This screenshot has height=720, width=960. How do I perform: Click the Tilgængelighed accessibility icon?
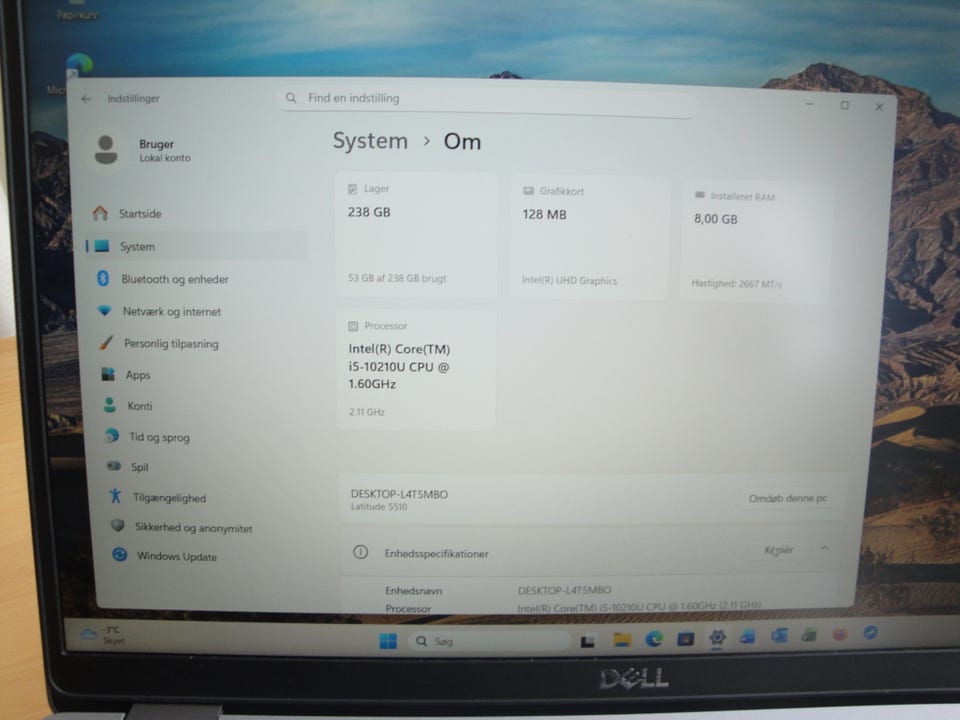pyautogui.click(x=115, y=496)
